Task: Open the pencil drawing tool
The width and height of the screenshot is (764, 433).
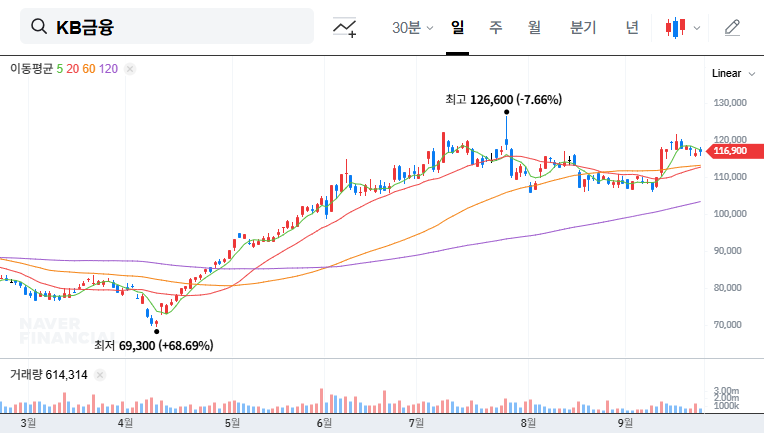Action: point(732,28)
